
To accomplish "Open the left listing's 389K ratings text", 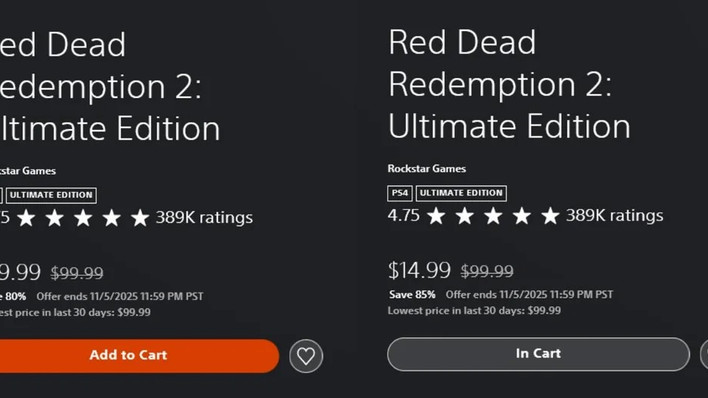I will [x=204, y=218].
